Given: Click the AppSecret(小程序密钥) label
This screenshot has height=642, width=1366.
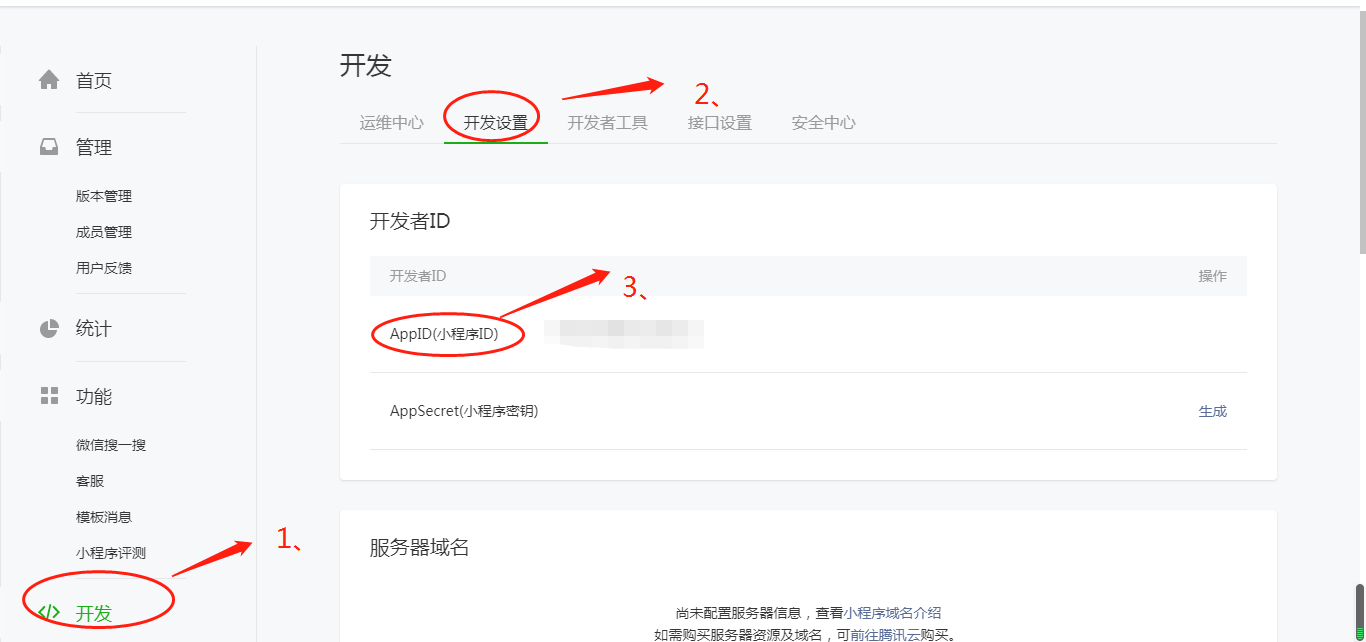Looking at the screenshot, I should (464, 411).
